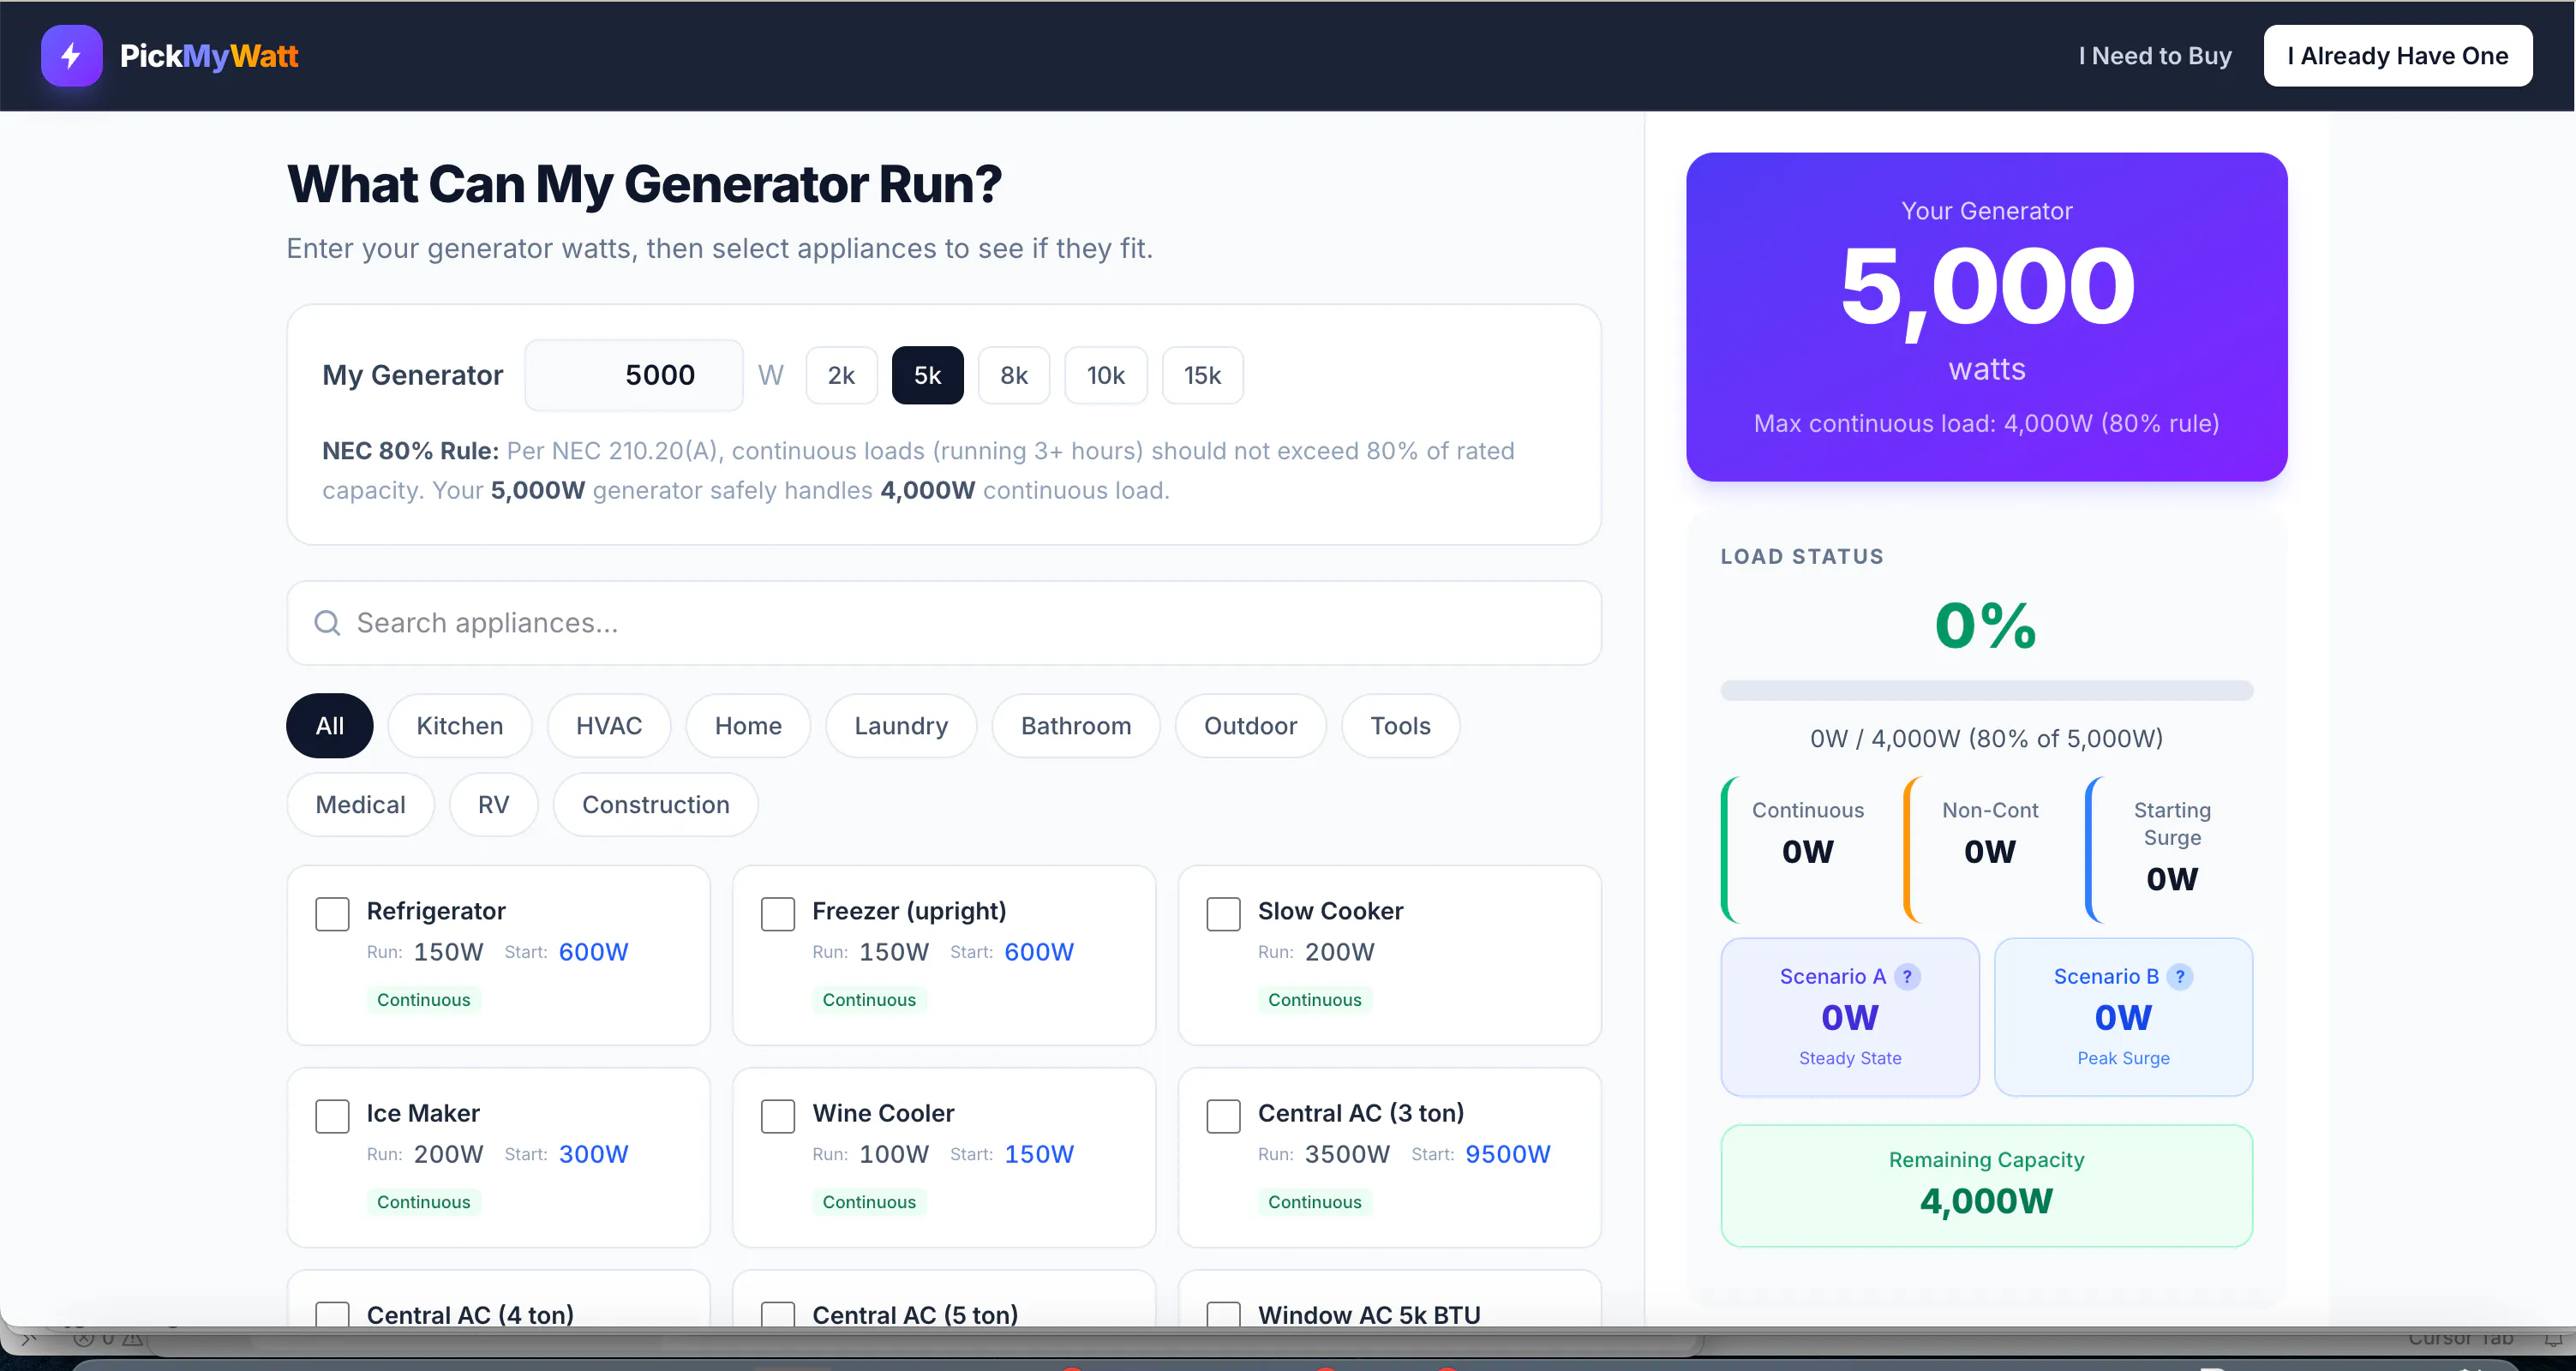The image size is (2576, 1371).
Task: Tick the Central AC (4 ton) checkbox
Action: coord(332,1314)
